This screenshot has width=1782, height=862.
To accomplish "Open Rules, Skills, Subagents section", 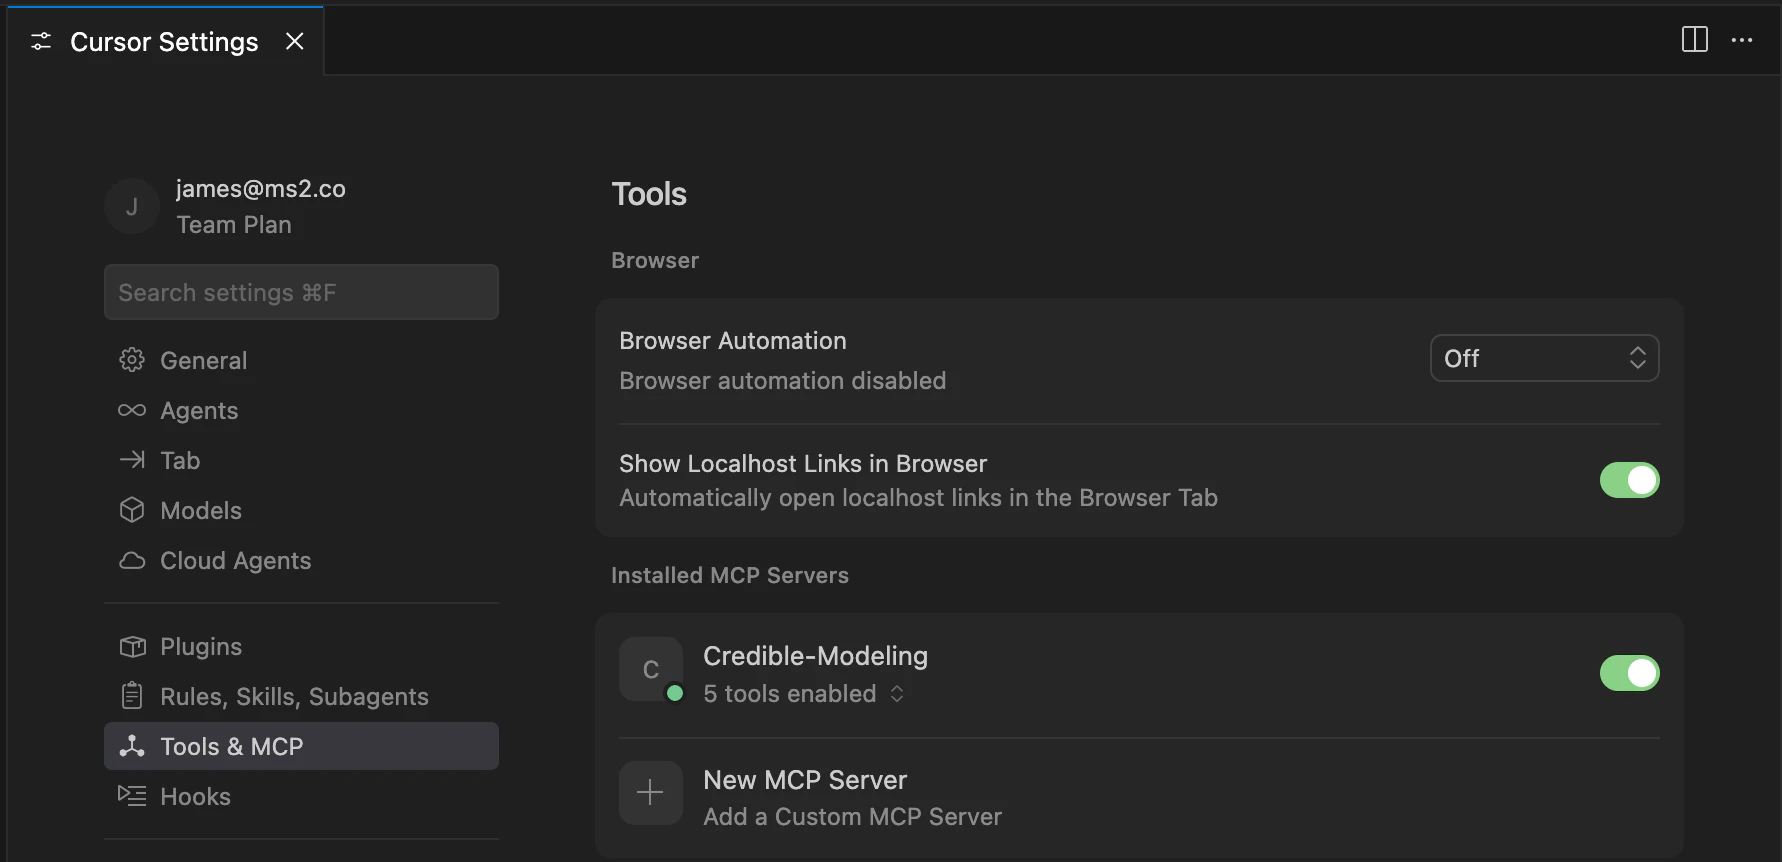I will tap(301, 696).
